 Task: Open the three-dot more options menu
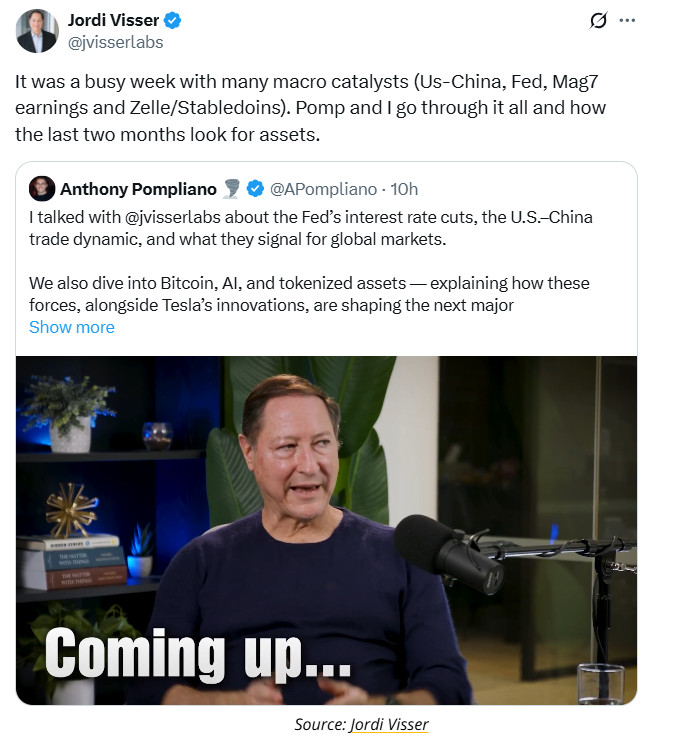point(627,20)
